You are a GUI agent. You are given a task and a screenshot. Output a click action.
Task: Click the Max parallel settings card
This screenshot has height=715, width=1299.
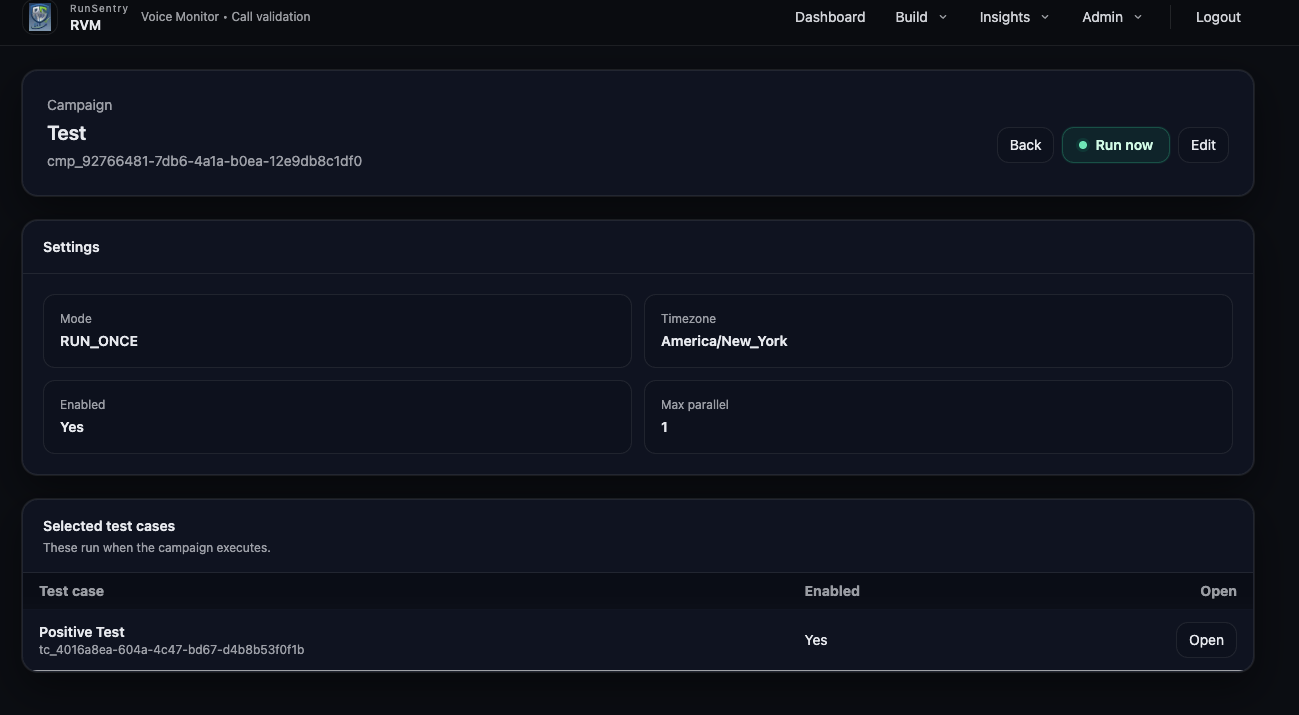(x=937, y=417)
